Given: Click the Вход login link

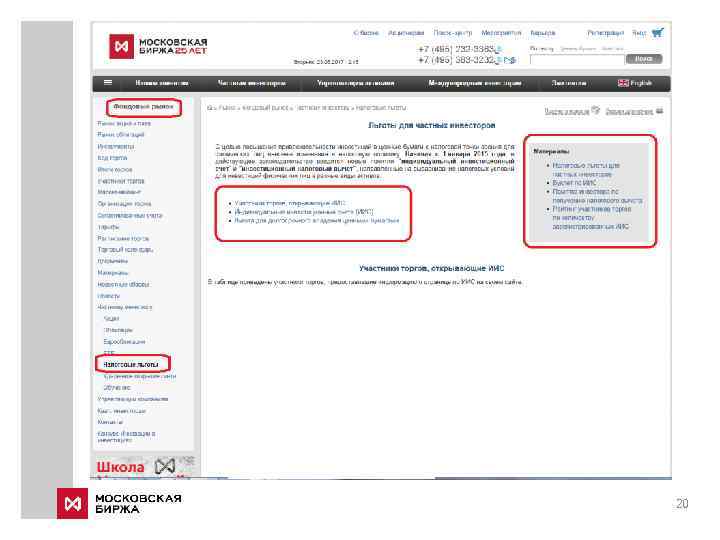Looking at the screenshot, I should tap(639, 33).
